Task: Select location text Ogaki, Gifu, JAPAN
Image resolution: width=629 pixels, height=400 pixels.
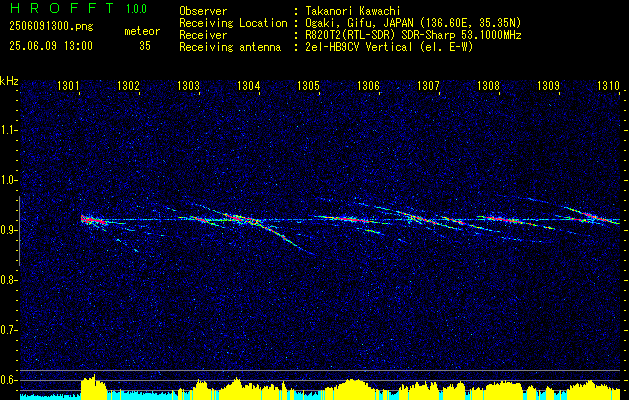Action: pyautogui.click(x=358, y=23)
